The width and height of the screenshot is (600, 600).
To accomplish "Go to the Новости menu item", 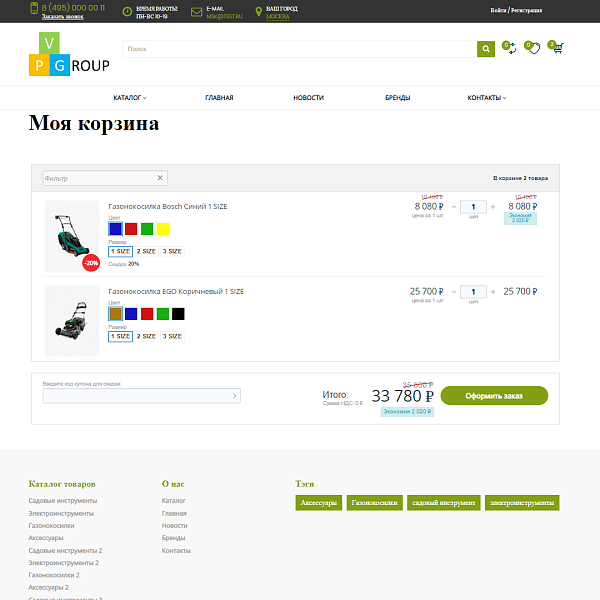I will click(308, 98).
